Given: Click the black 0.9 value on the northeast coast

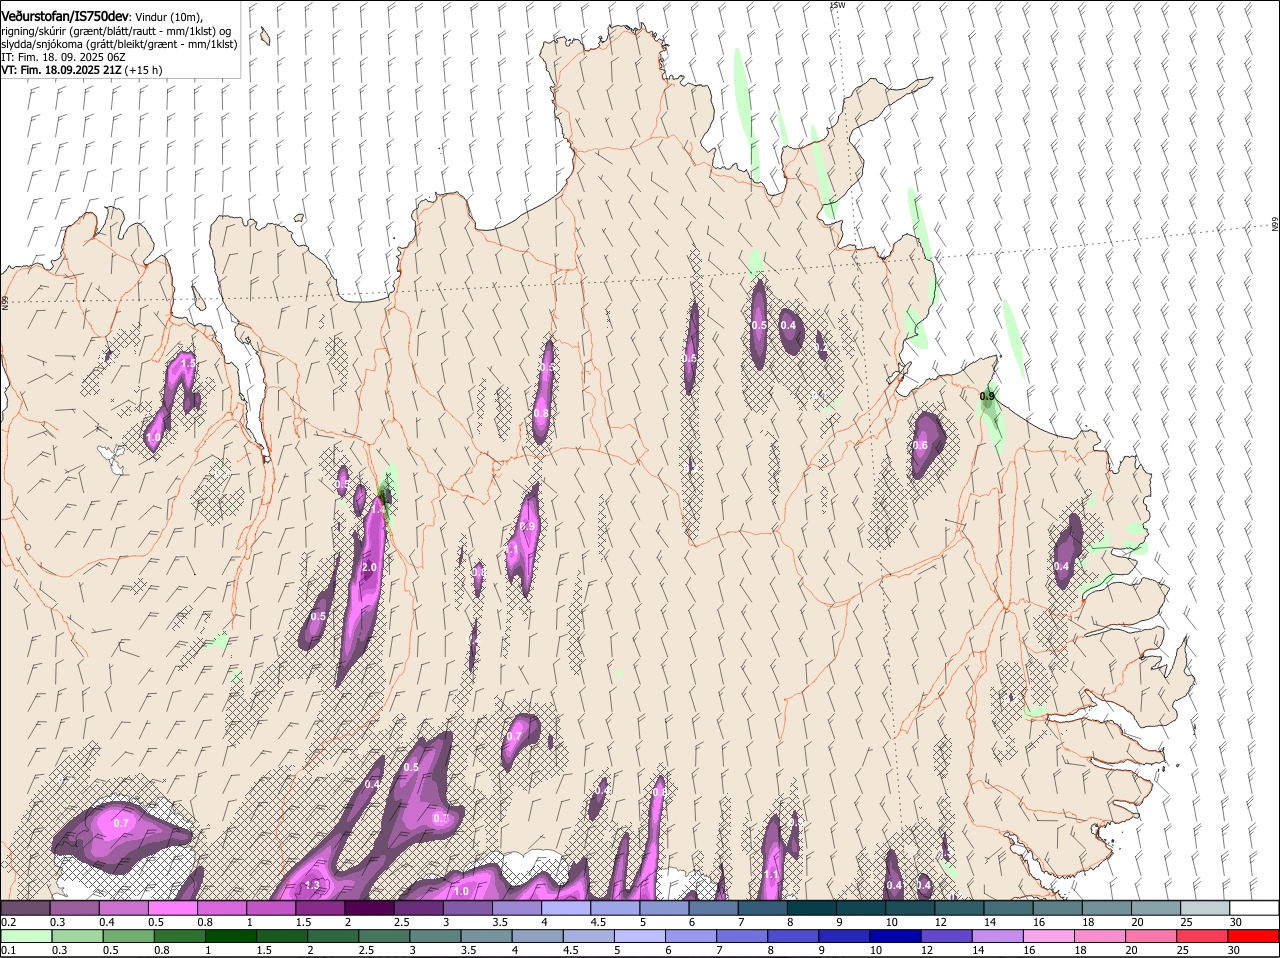Looking at the screenshot, I should coord(987,397).
